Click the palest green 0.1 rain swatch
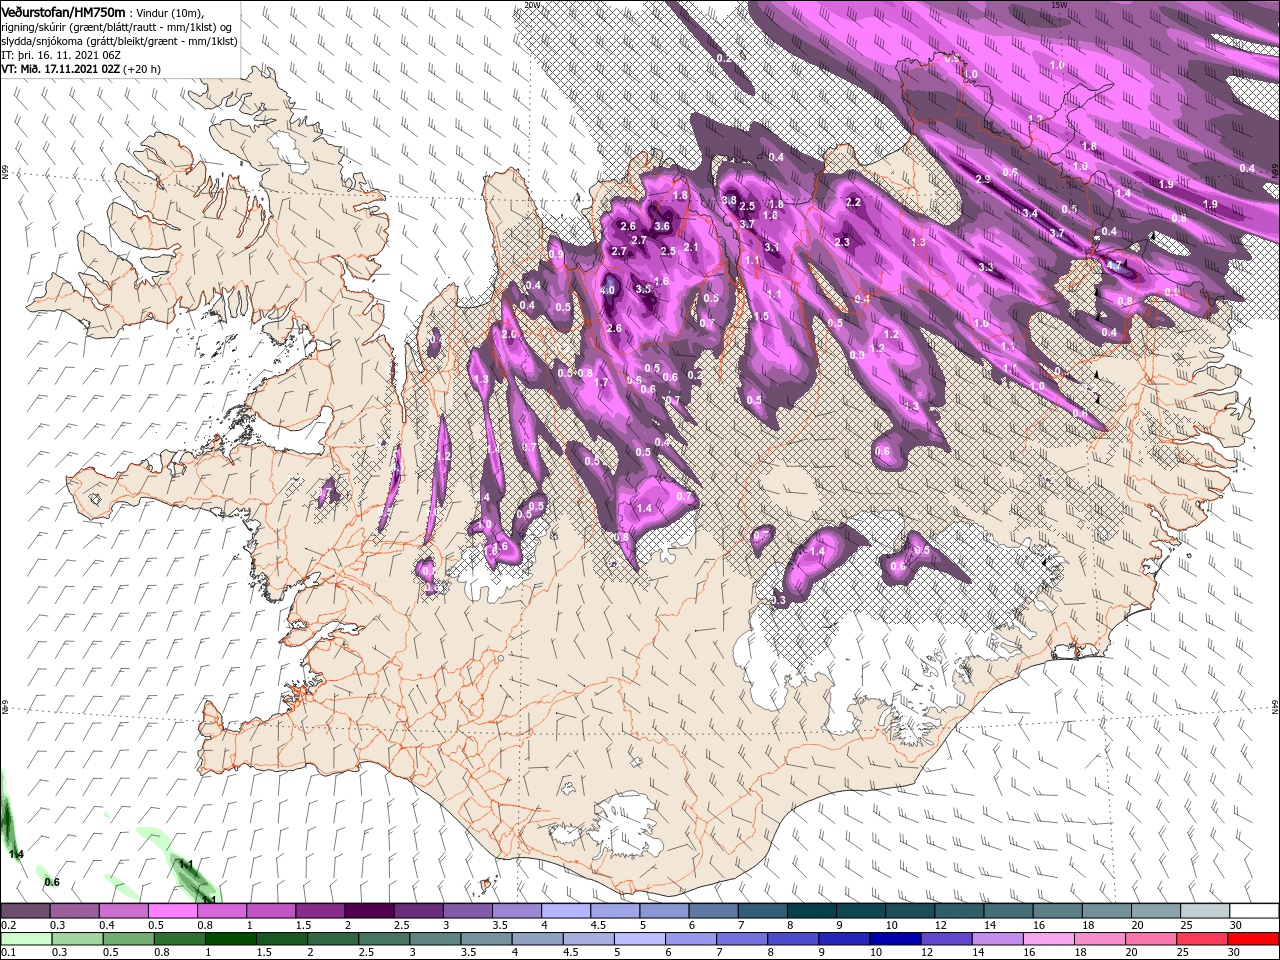Viewport: 1280px width, 960px height. click(x=25, y=938)
